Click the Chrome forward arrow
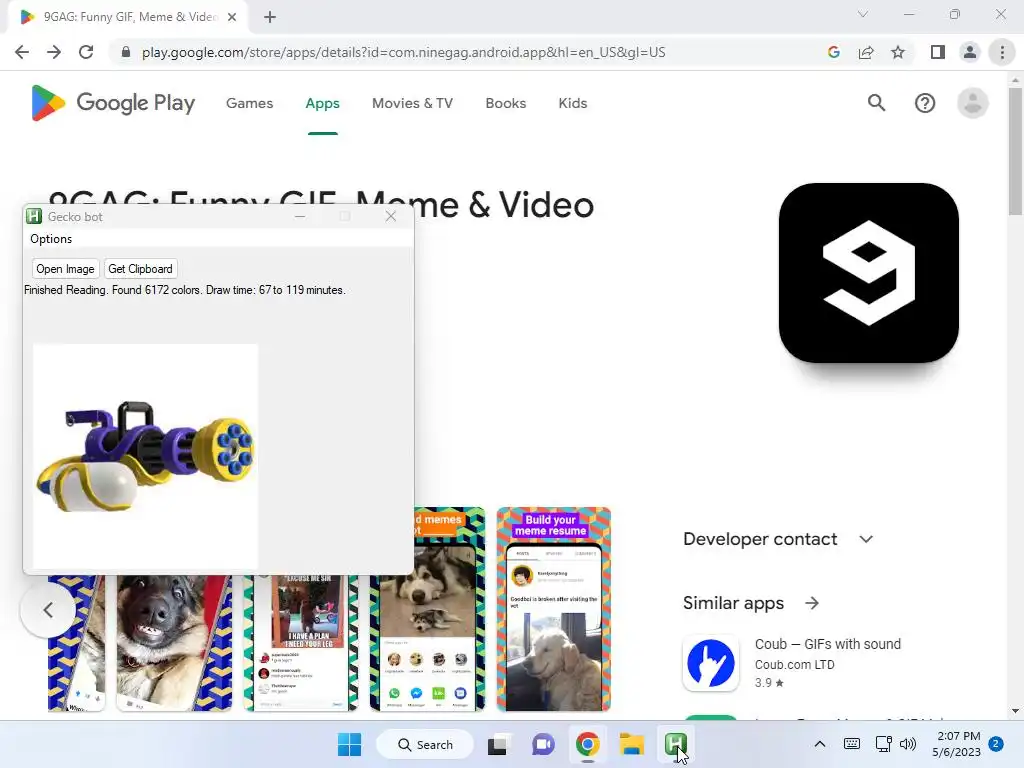Image resolution: width=1024 pixels, height=768 pixels. pyautogui.click(x=54, y=52)
